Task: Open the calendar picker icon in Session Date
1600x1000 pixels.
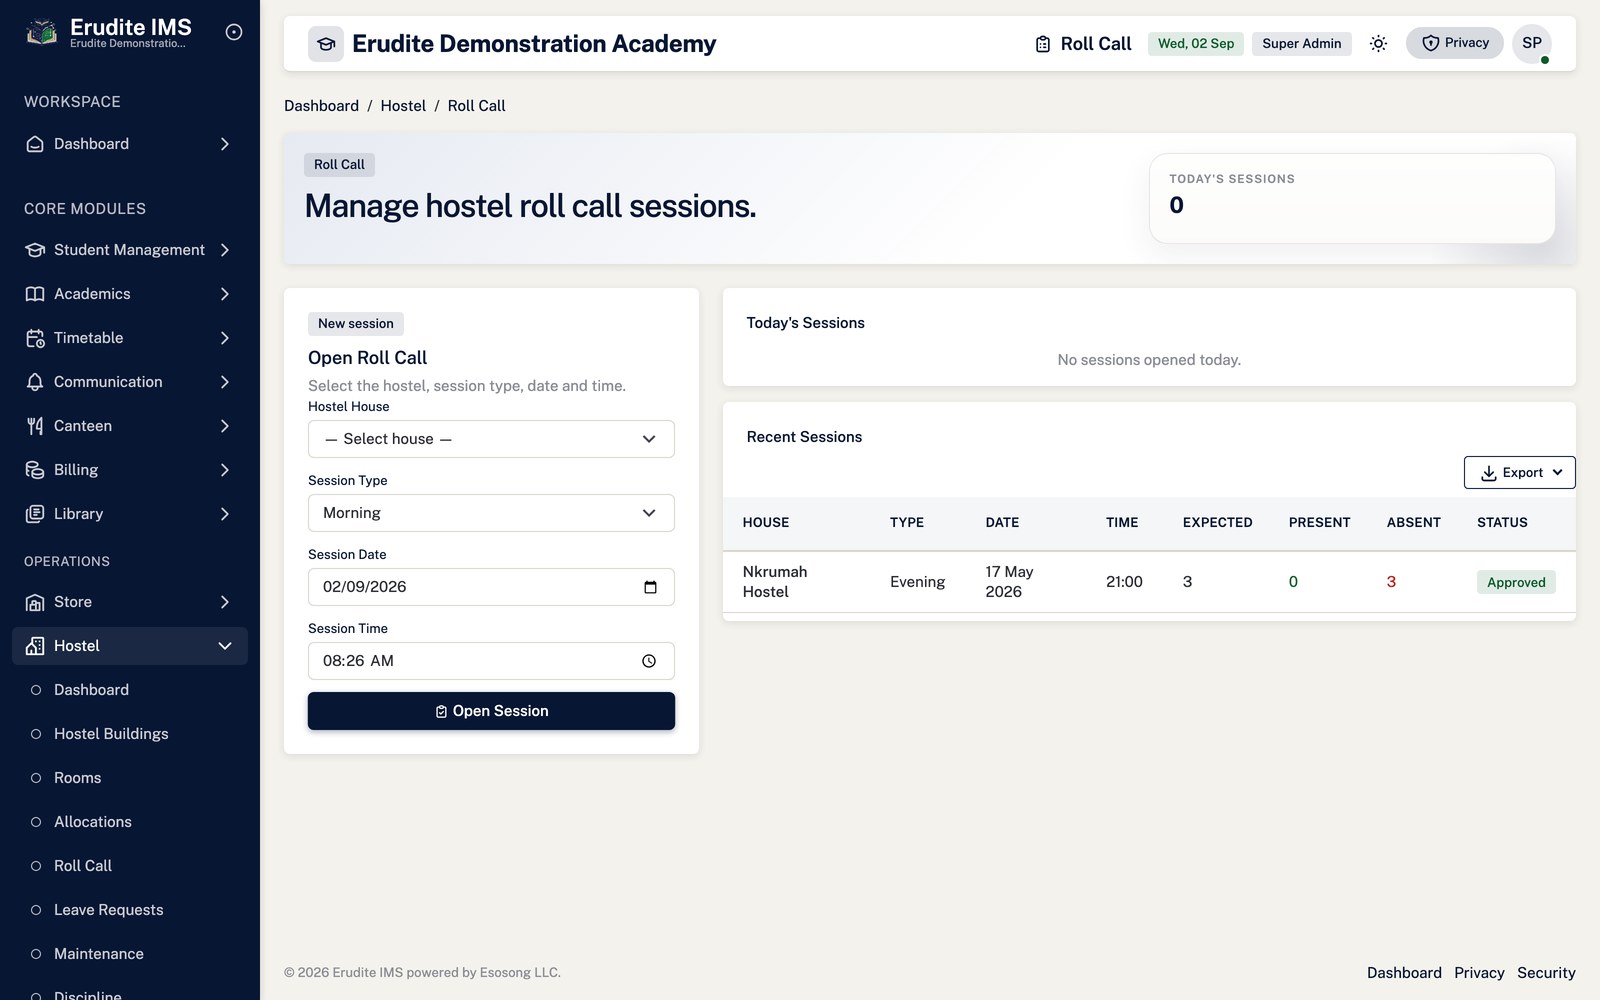Action: tap(650, 587)
